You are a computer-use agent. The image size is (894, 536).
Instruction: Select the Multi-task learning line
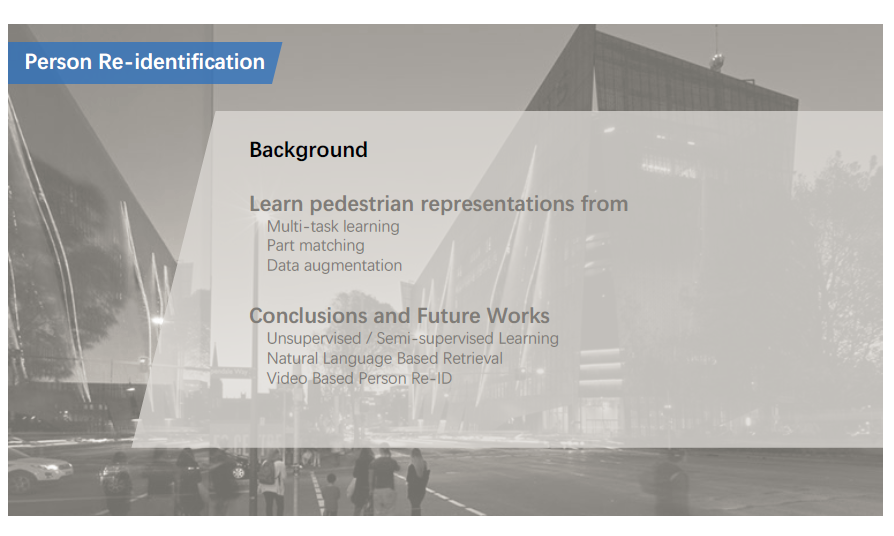pyautogui.click(x=333, y=226)
